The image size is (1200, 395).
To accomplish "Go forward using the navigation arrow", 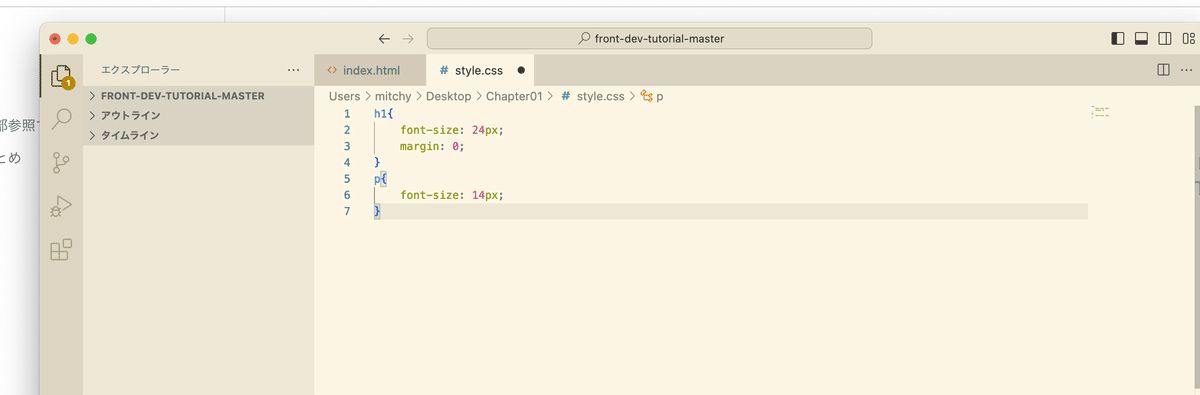I will point(407,38).
